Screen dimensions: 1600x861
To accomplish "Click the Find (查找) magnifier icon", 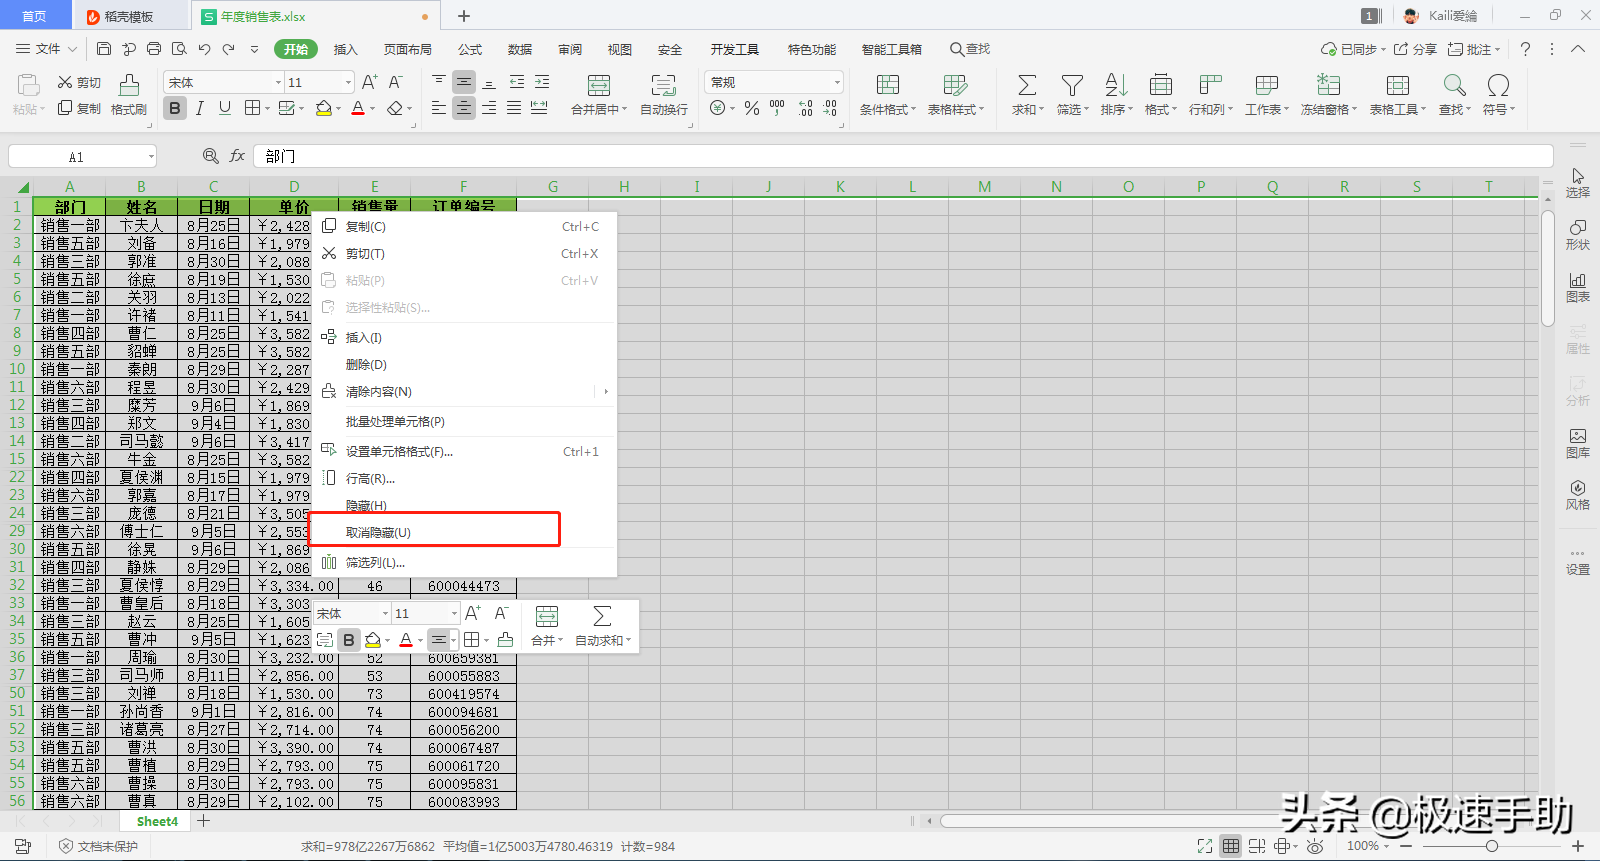I will [x=1454, y=86].
